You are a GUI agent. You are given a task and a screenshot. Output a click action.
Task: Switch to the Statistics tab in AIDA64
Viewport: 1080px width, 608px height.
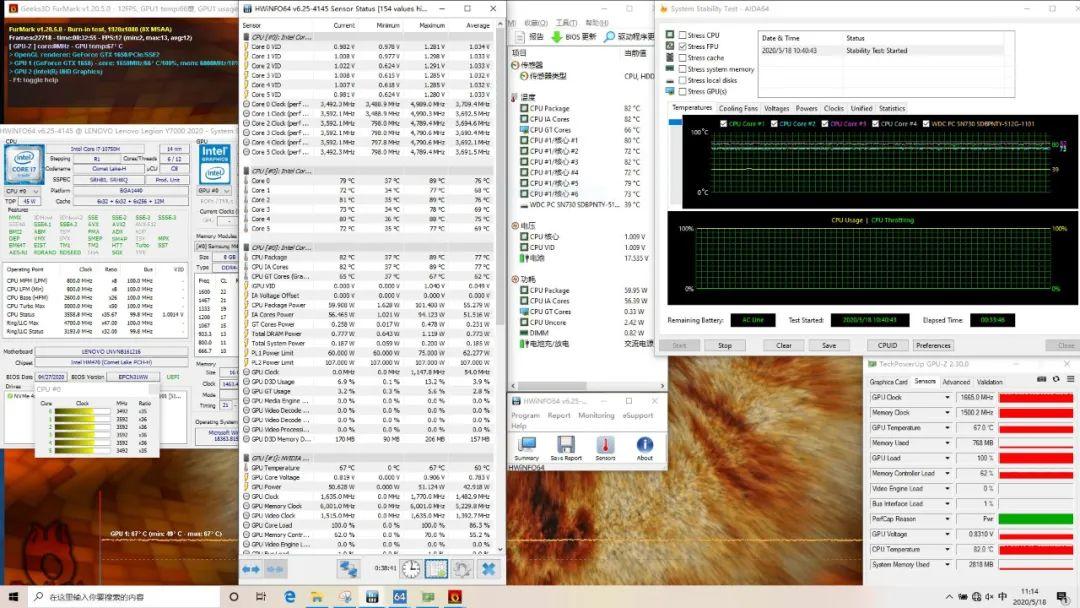pyautogui.click(x=891, y=108)
